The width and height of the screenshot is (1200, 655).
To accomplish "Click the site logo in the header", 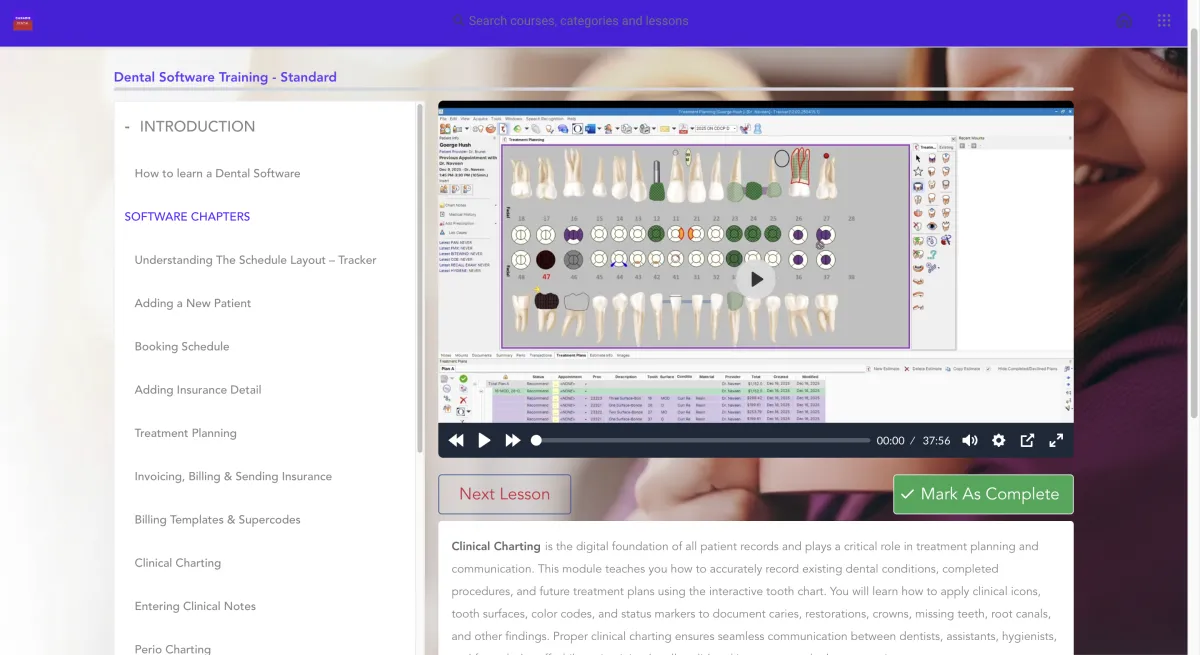I will click(23, 21).
